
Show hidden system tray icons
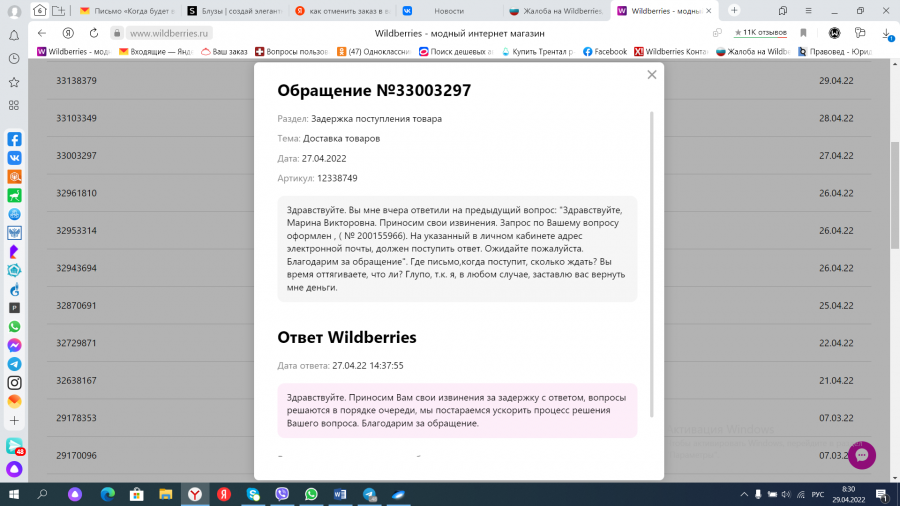744,495
